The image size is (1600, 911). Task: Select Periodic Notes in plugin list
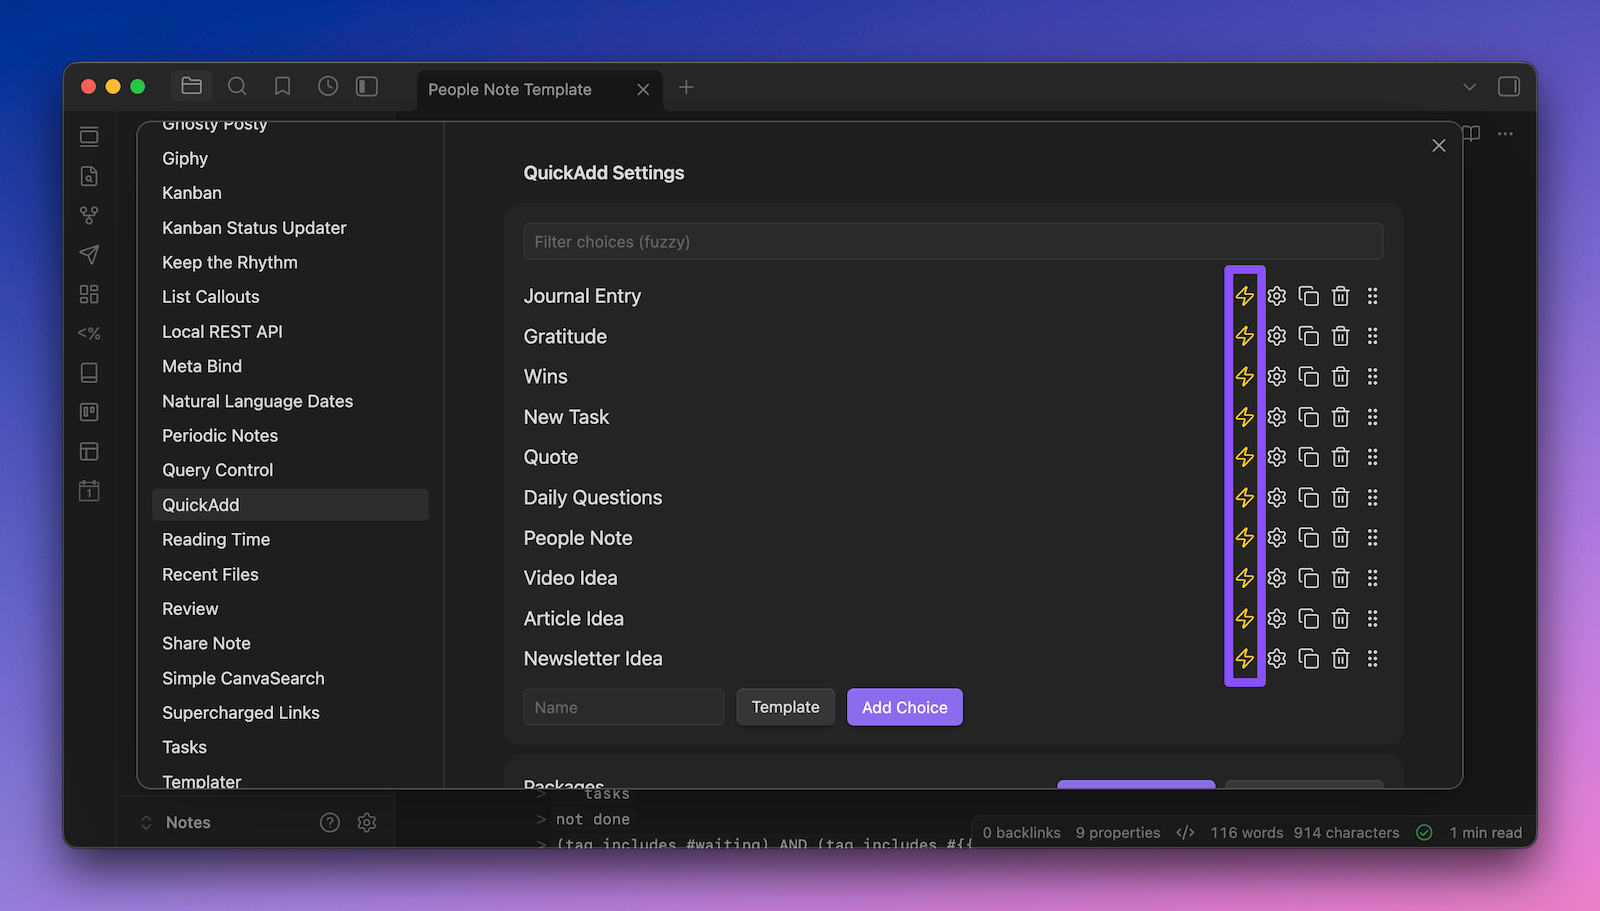click(220, 436)
